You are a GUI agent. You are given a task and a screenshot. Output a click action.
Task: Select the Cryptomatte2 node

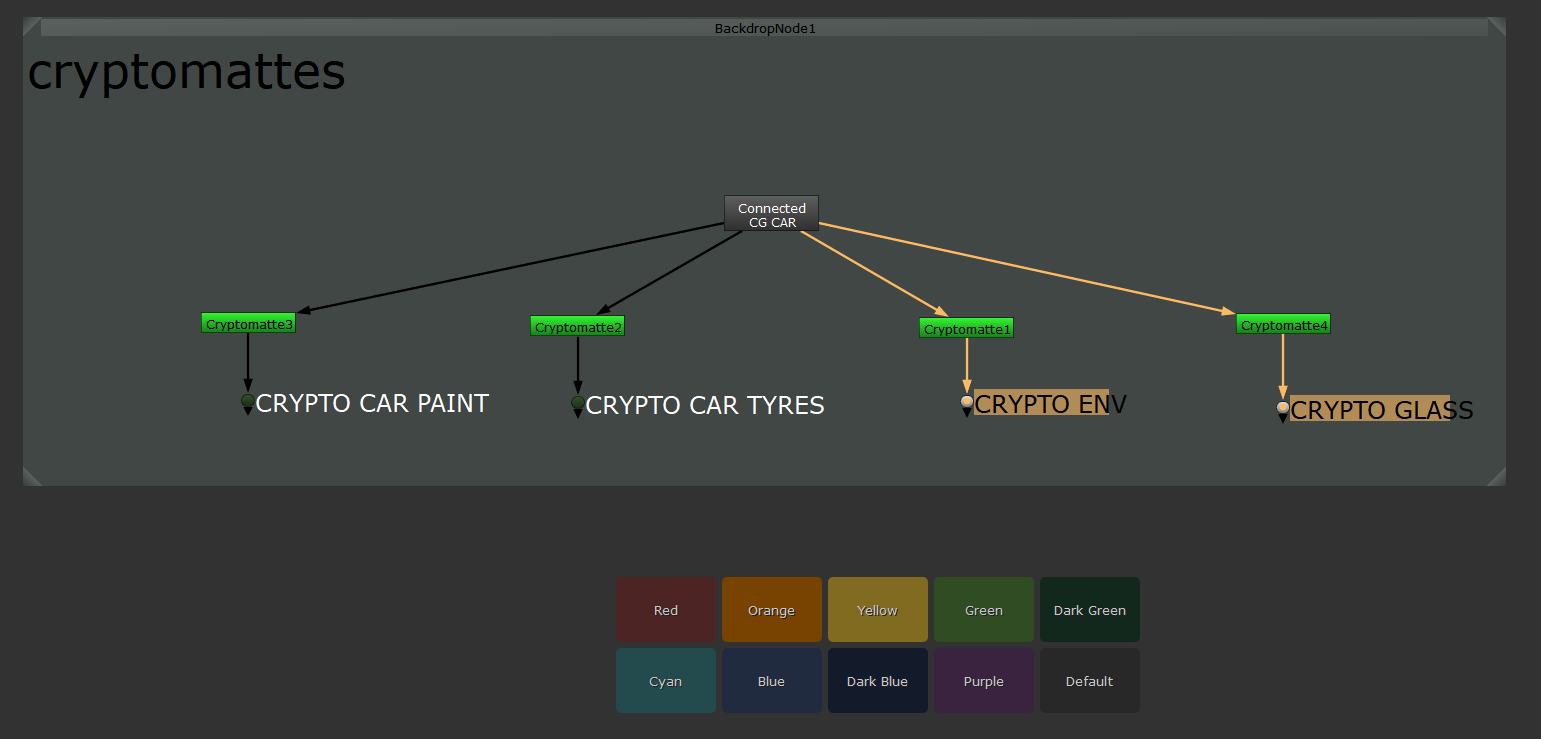coord(577,326)
